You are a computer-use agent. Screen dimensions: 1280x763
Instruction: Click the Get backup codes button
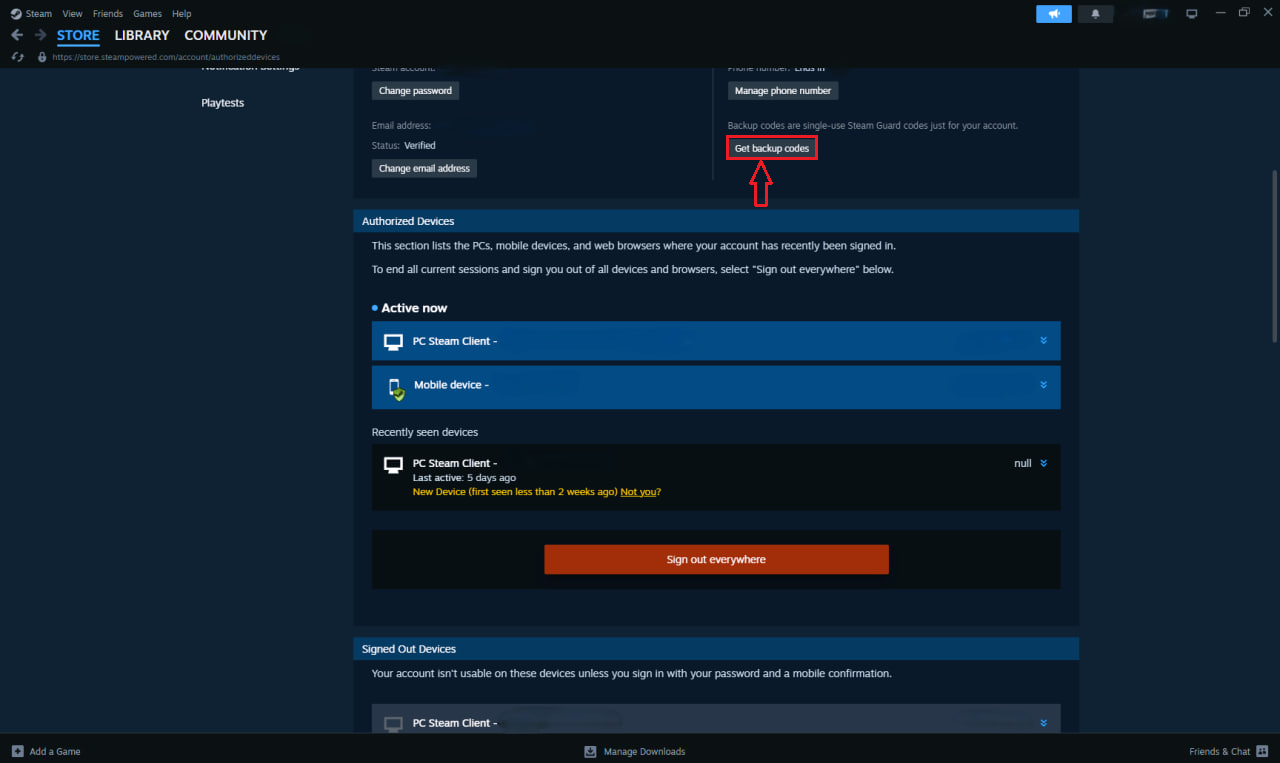tap(772, 148)
